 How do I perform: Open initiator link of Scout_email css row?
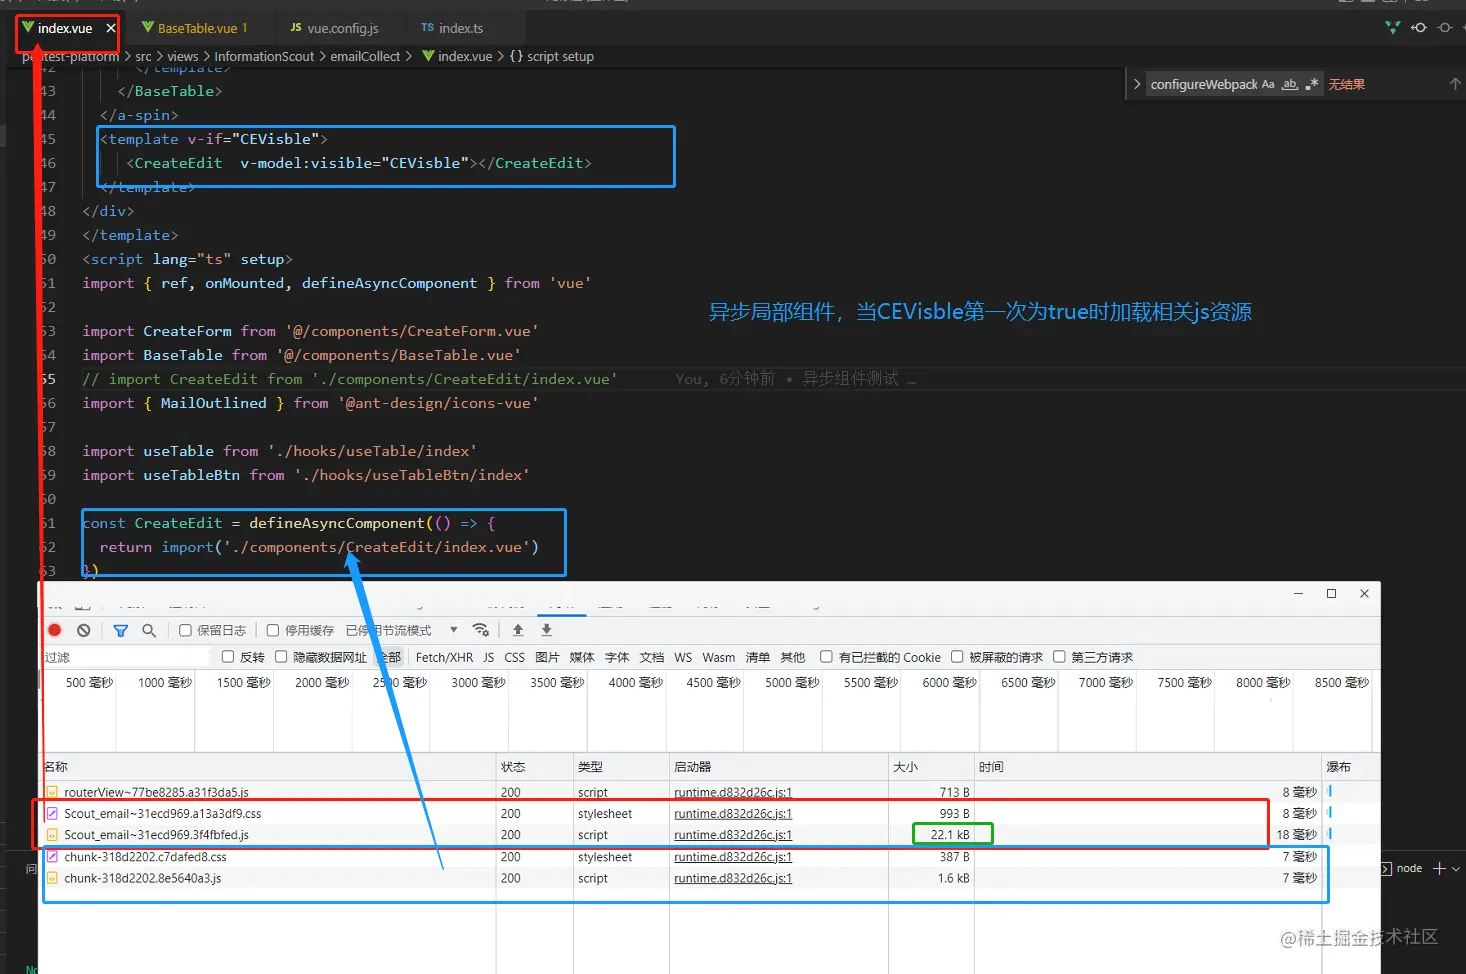733,814
